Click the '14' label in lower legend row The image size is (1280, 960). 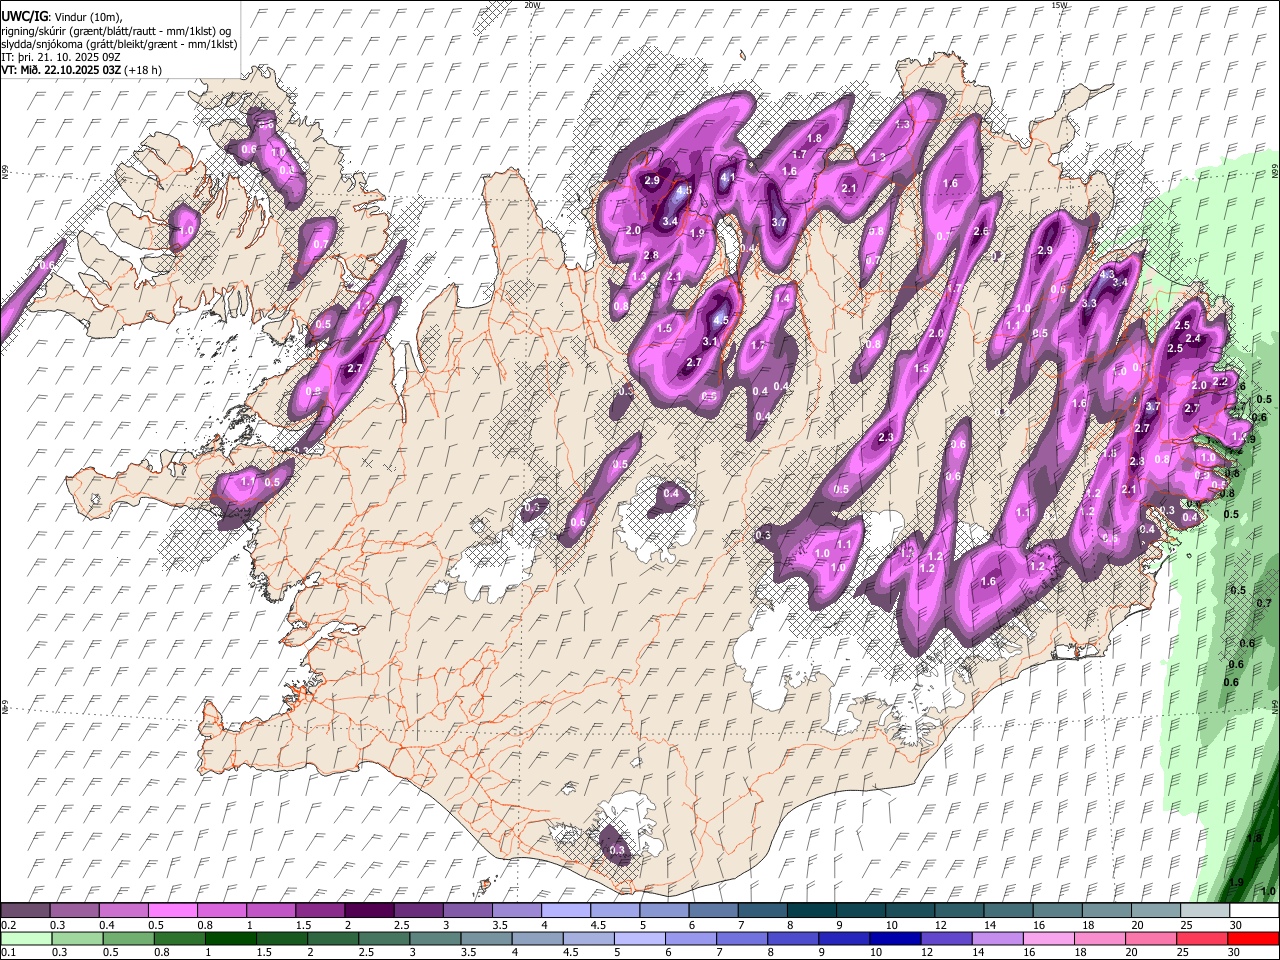click(979, 953)
